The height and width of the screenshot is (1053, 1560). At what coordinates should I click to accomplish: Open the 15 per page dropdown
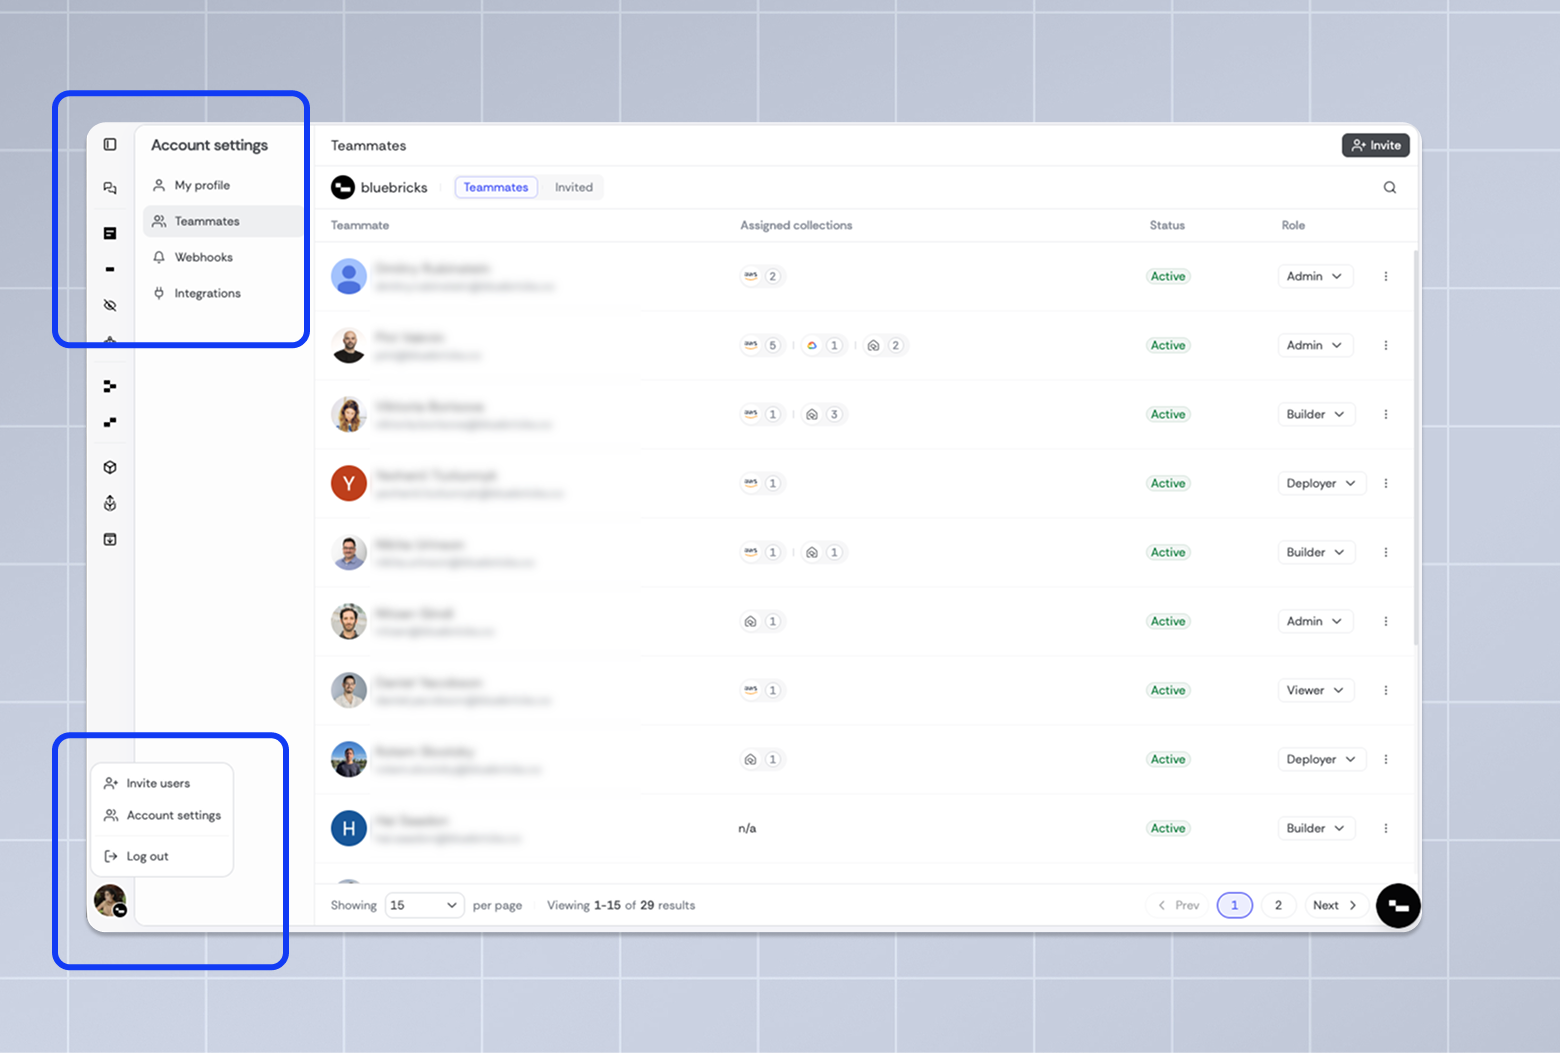424,905
